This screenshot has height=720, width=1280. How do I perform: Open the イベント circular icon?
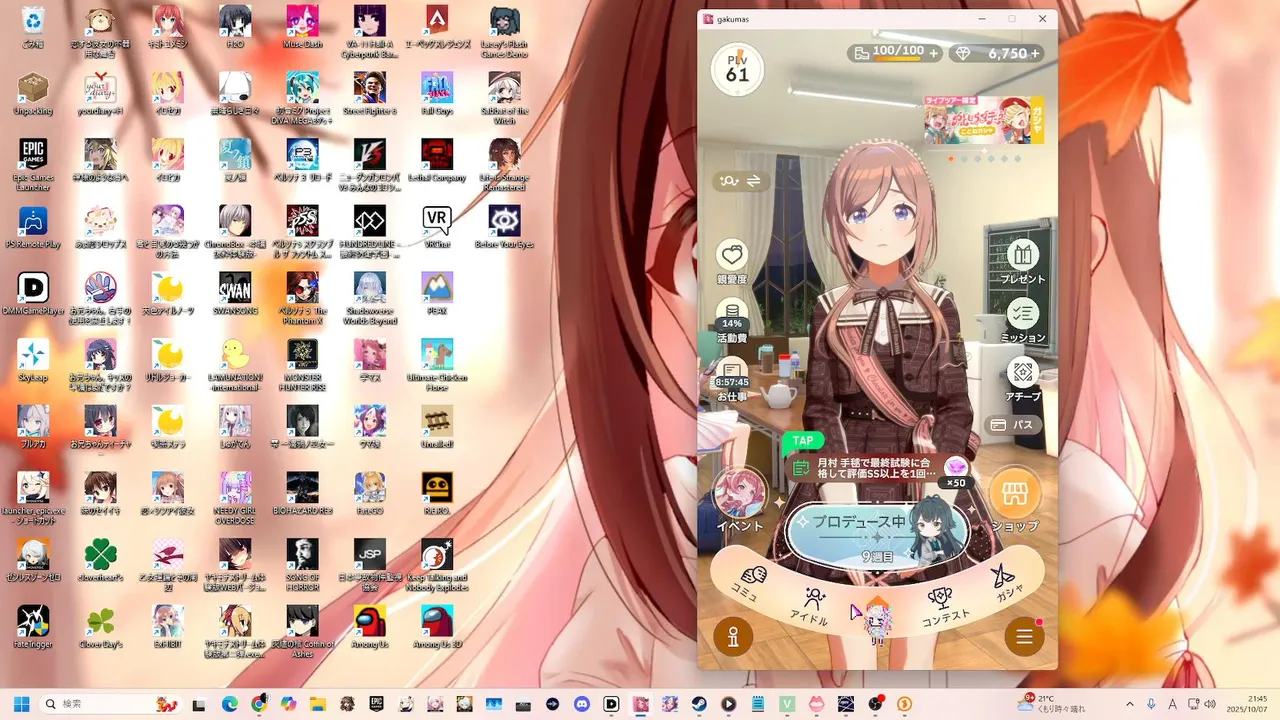tap(740, 494)
